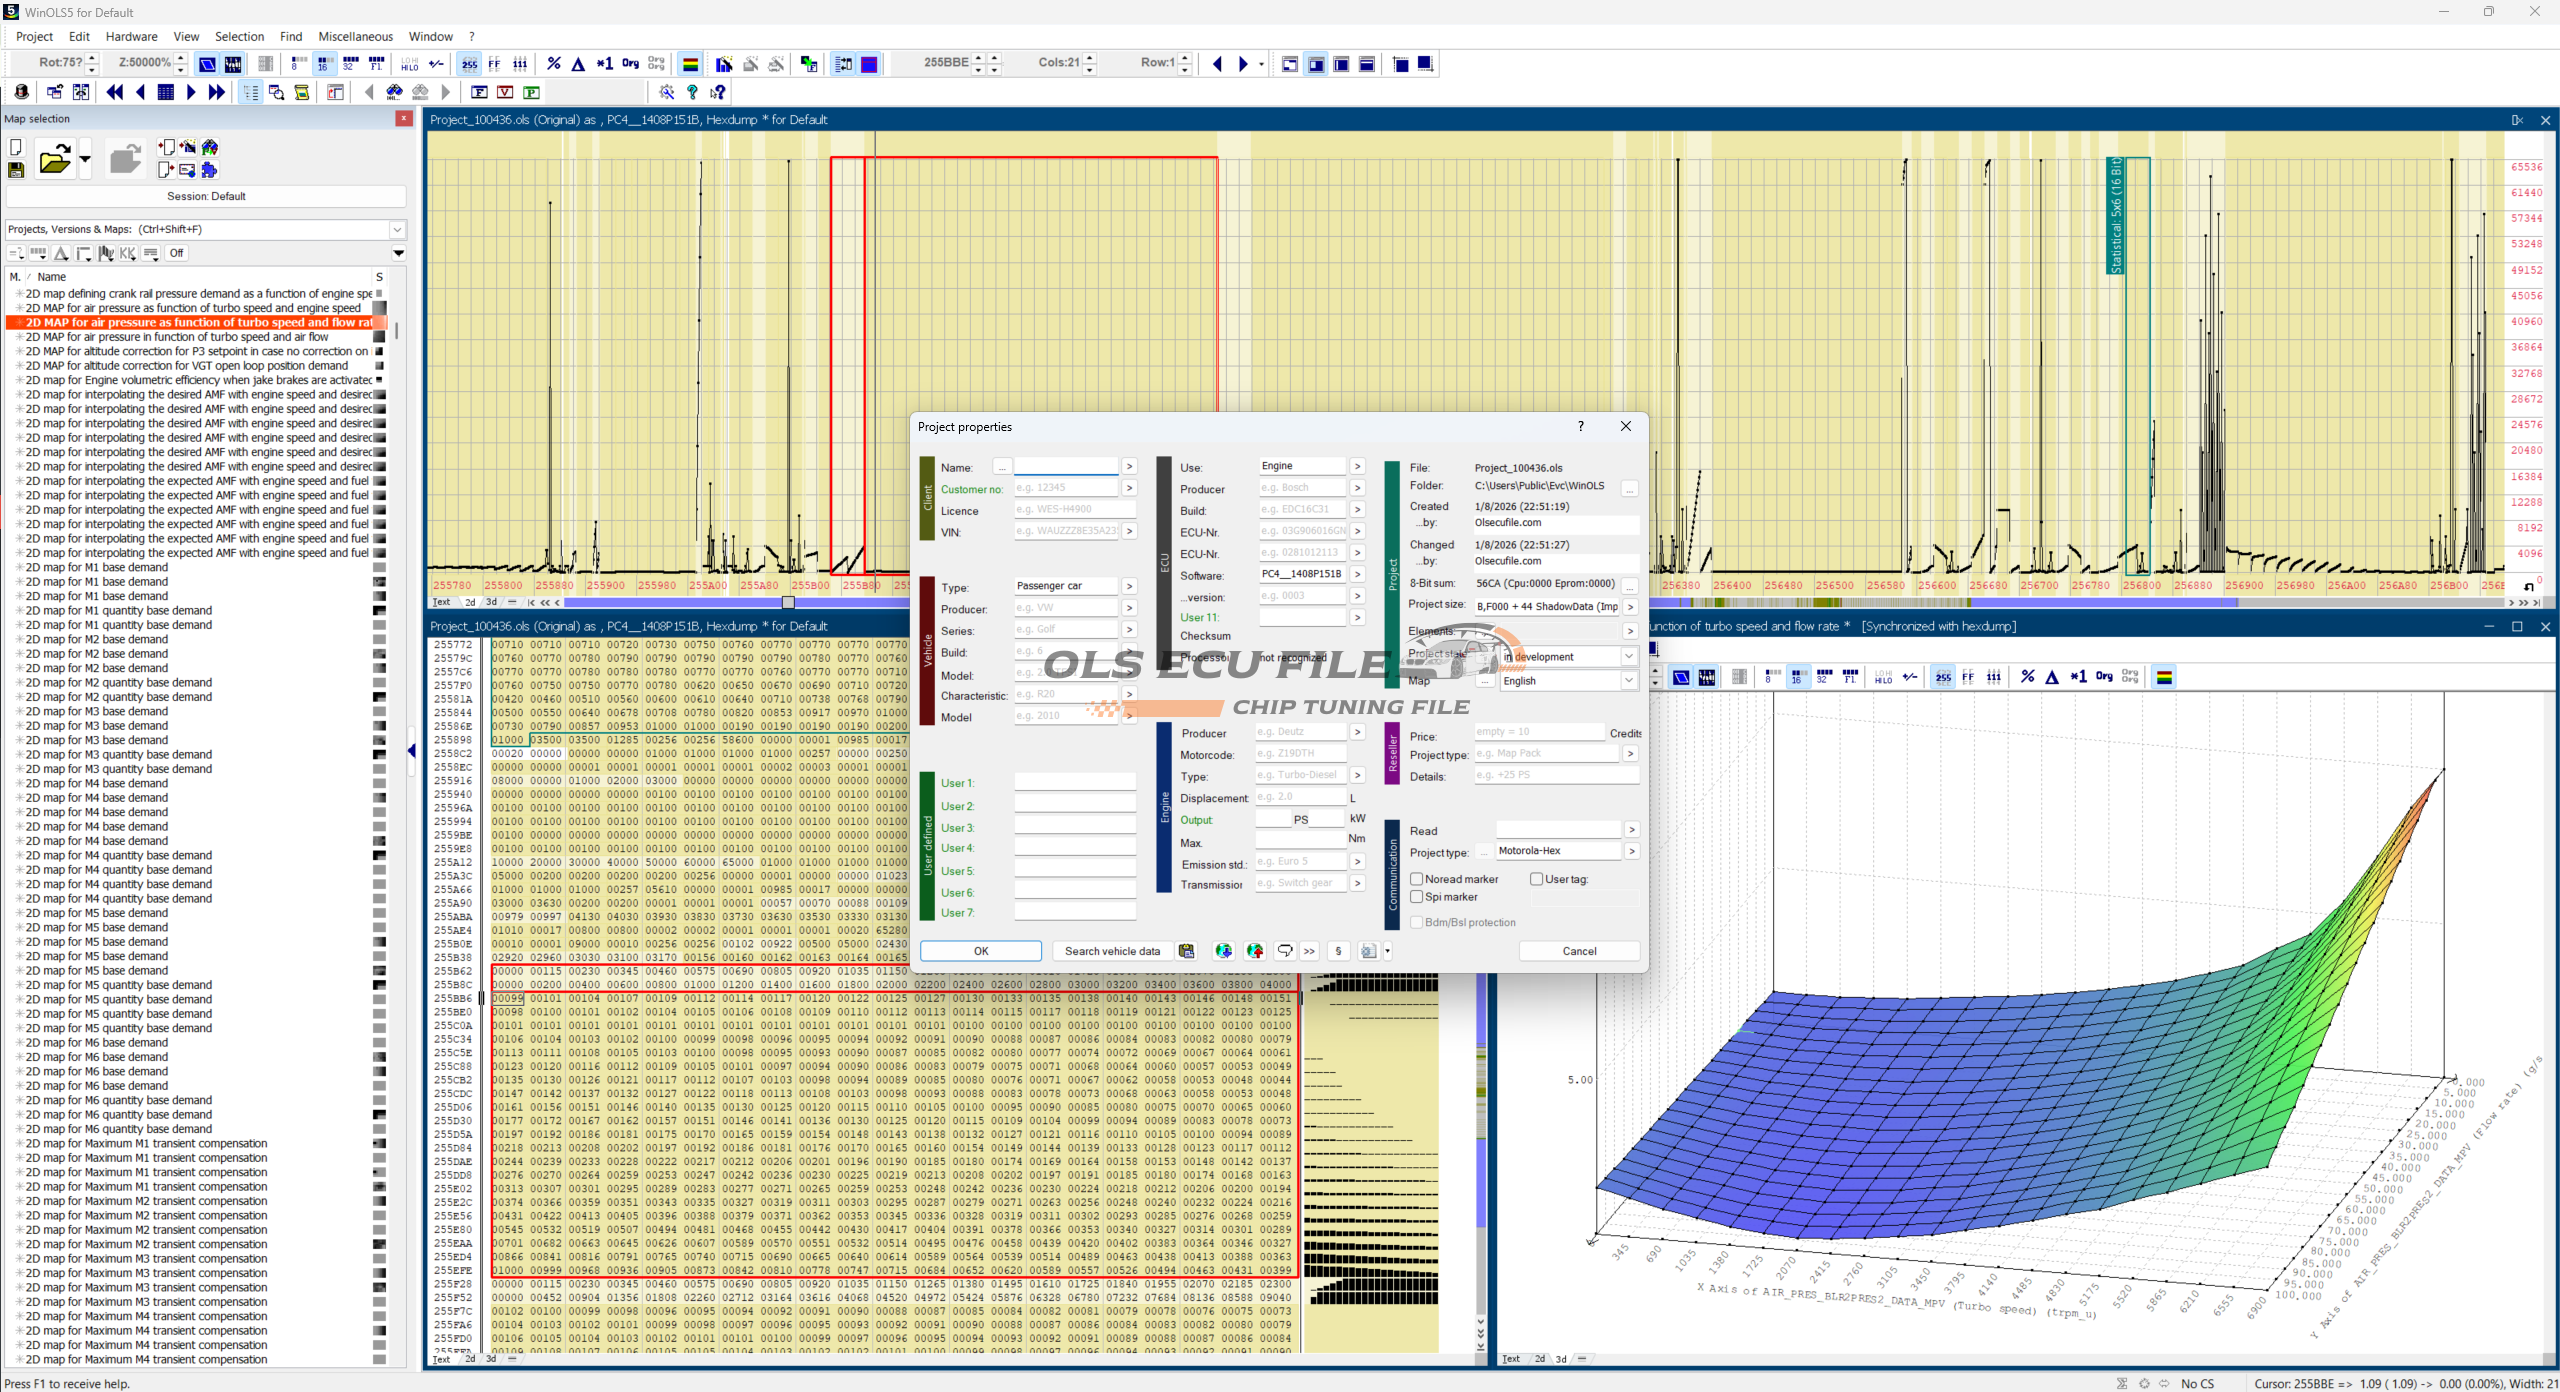This screenshot has height=1392, width=2560.
Task: Click the rainbow color display icon
Action: point(690,64)
